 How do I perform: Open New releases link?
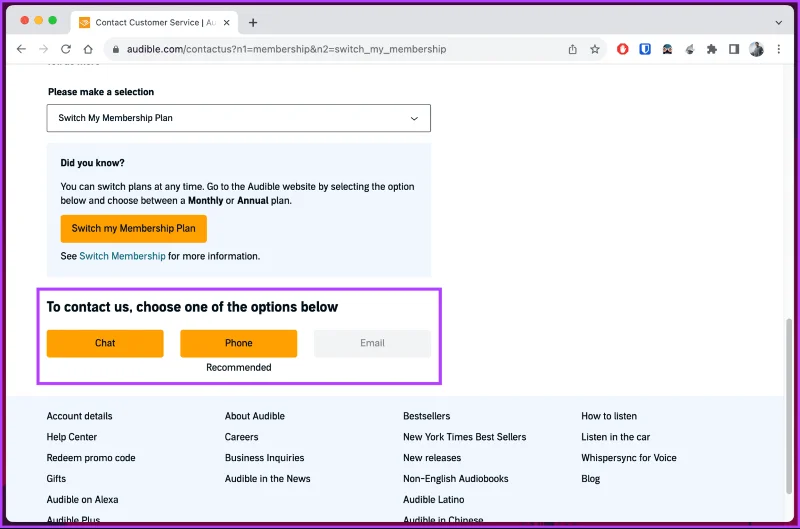coord(432,458)
